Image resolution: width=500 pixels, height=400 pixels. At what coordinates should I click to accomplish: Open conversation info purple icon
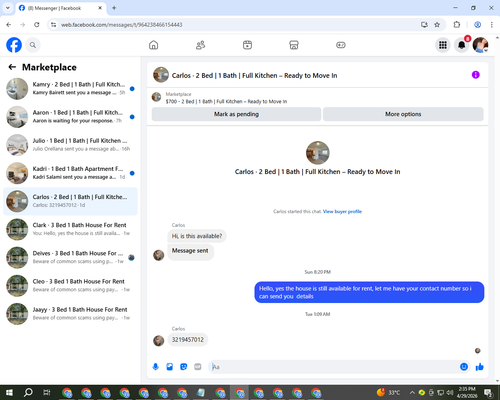point(476,75)
